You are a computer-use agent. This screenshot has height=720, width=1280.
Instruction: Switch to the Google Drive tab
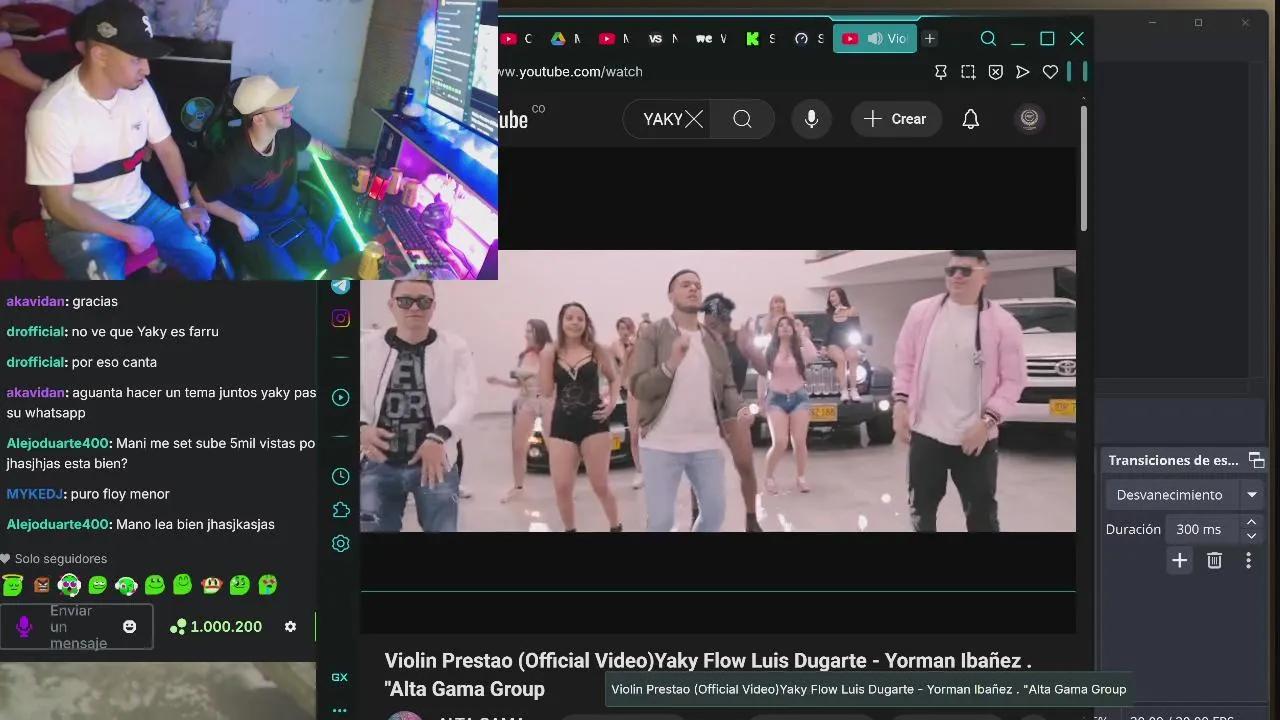tap(564, 39)
